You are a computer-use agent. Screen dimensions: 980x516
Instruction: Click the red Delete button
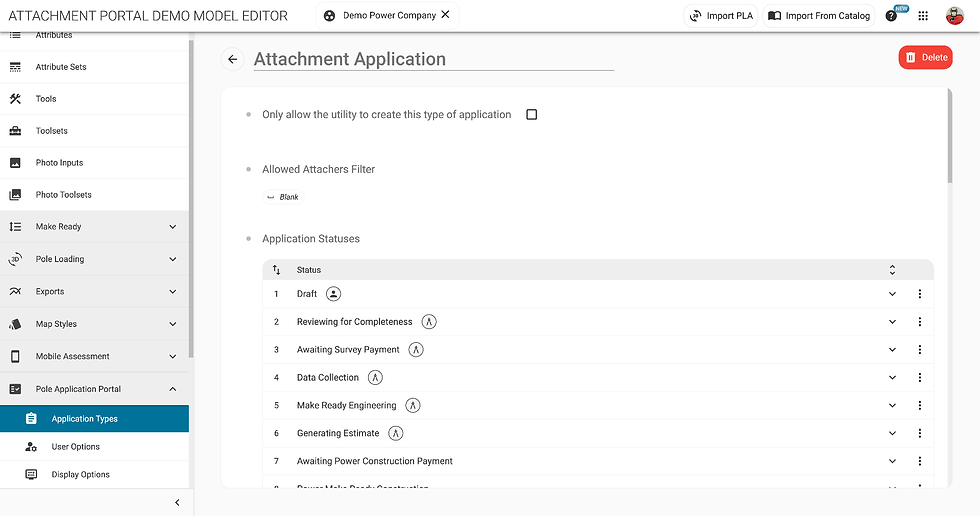(925, 58)
